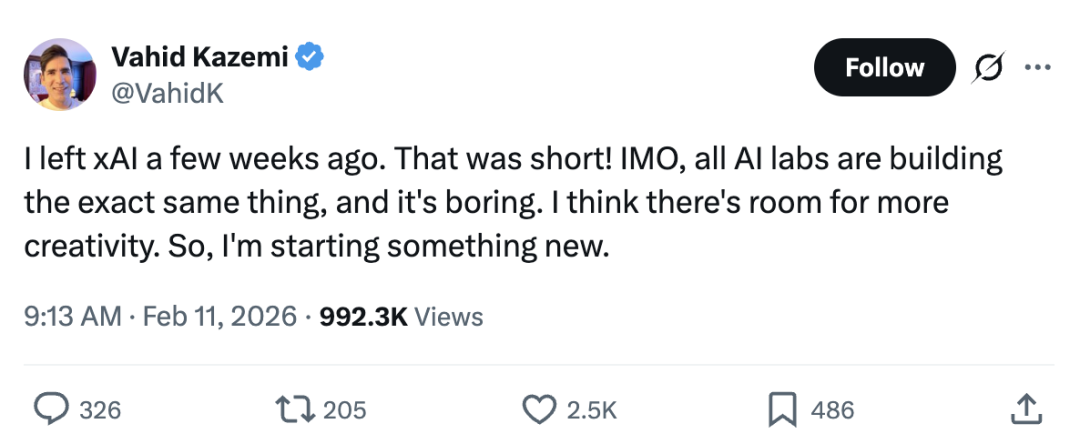
Task: Click the 9:13 AM timestamp
Action: tap(72, 317)
